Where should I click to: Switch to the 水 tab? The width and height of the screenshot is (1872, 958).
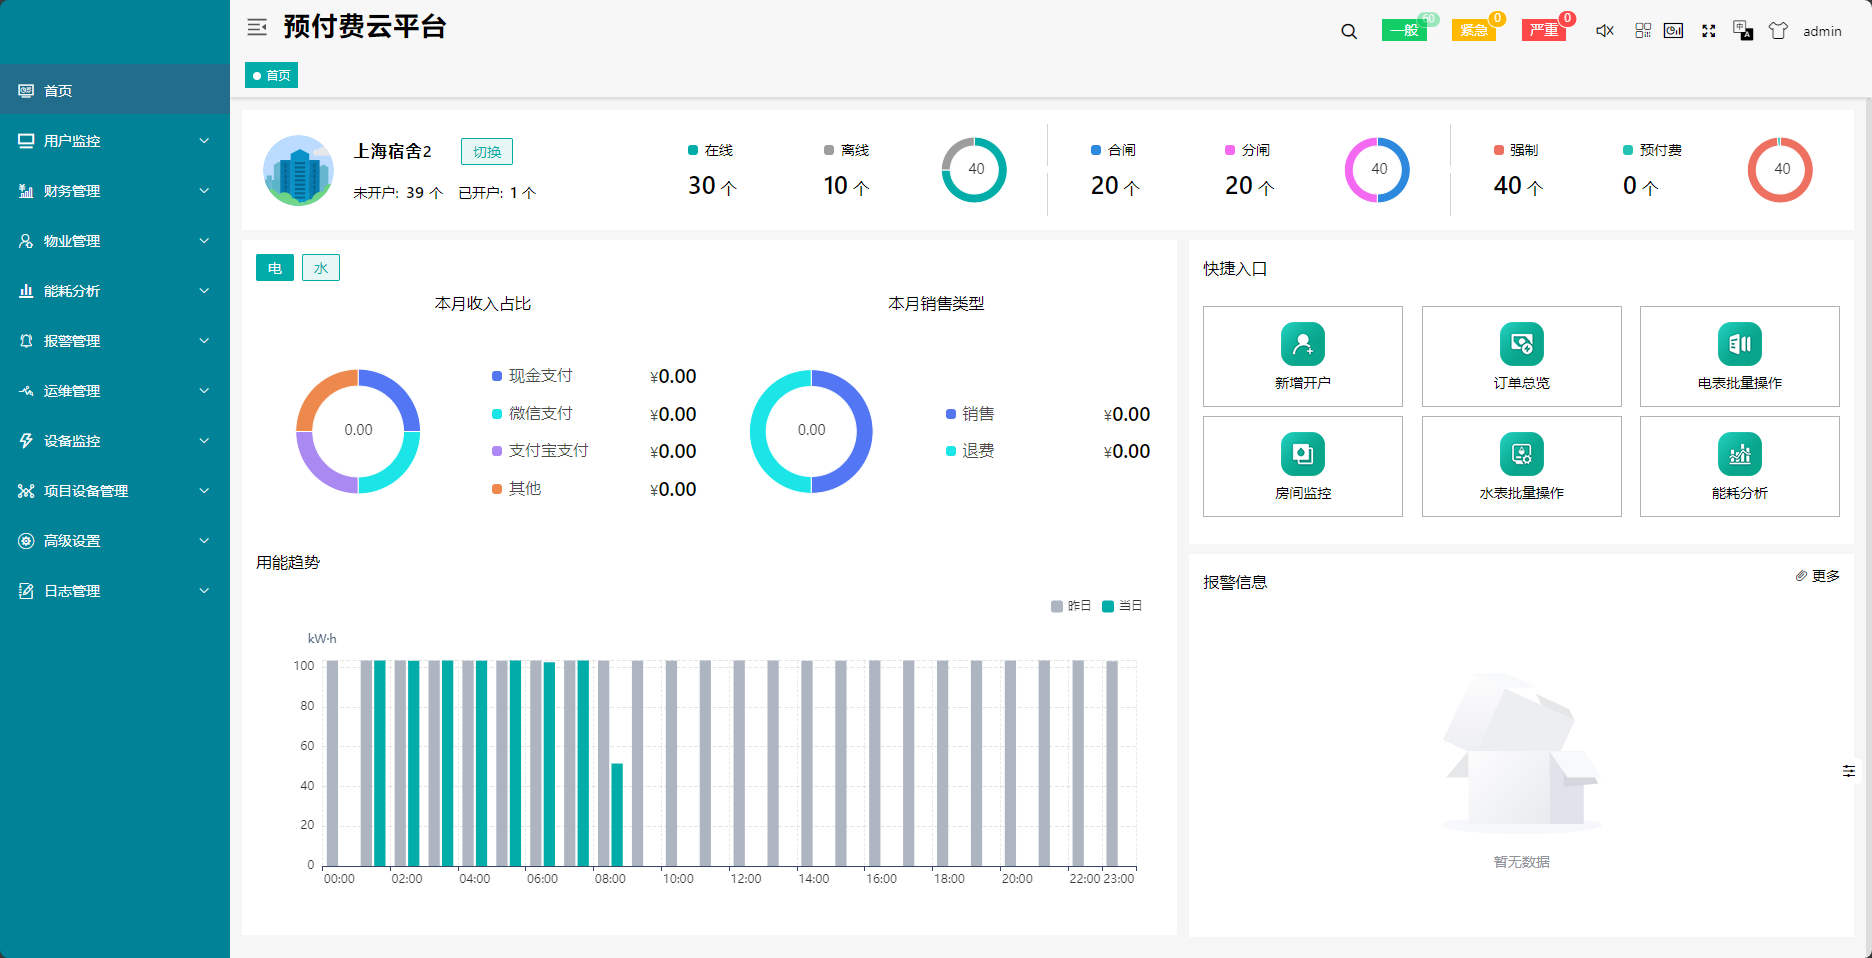(x=321, y=268)
